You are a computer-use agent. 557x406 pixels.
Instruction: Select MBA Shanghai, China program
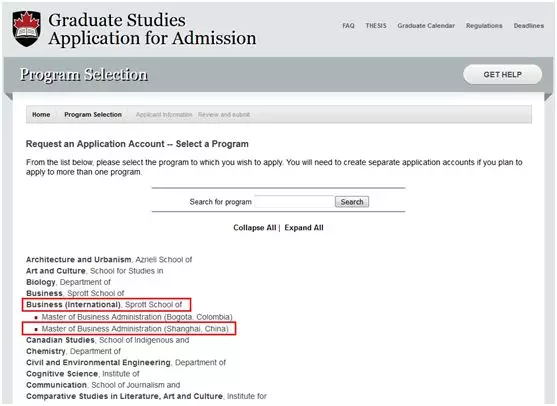coord(135,329)
